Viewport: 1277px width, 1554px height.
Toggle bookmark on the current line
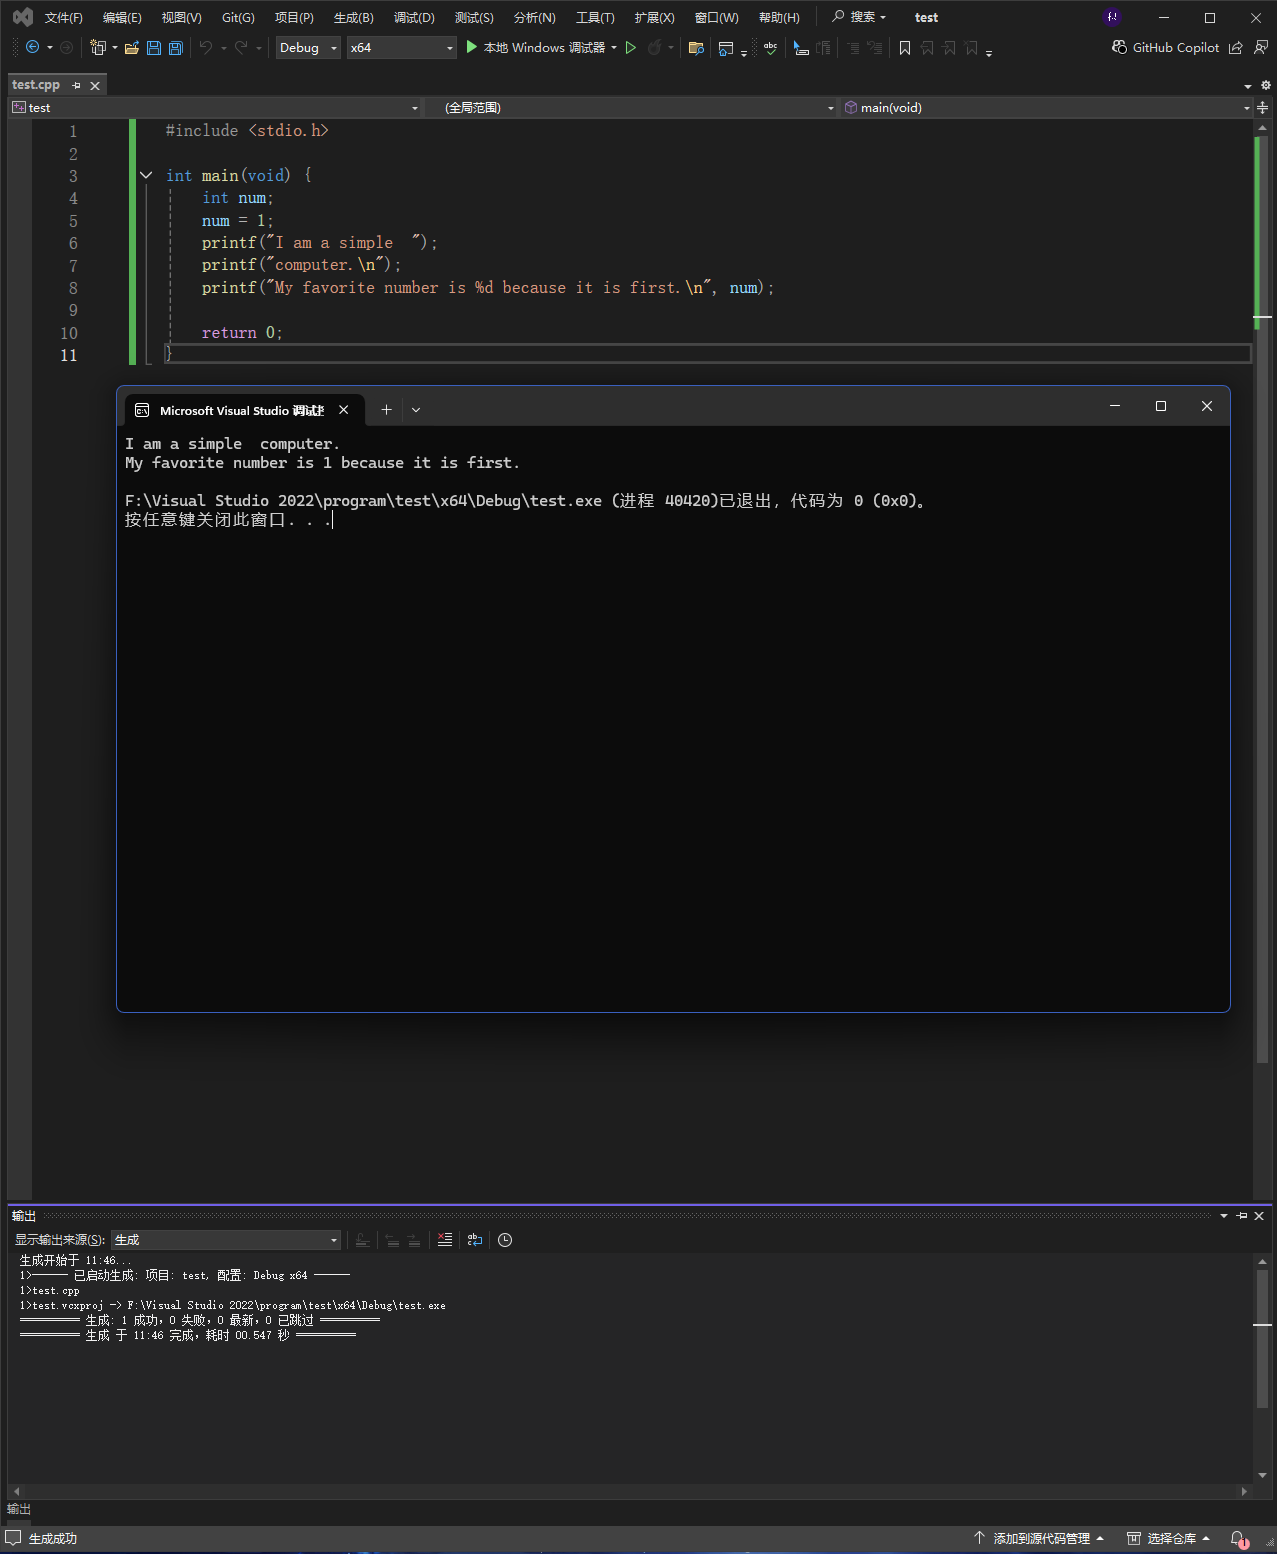coord(905,47)
